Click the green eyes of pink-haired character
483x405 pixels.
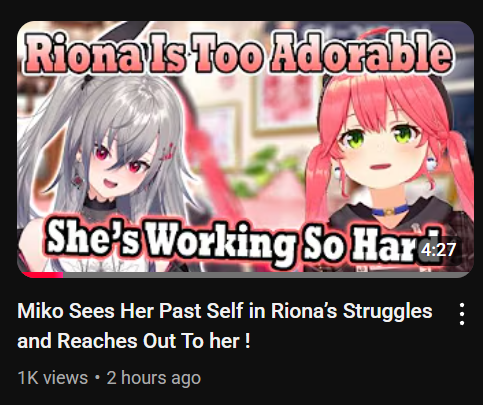(381, 137)
